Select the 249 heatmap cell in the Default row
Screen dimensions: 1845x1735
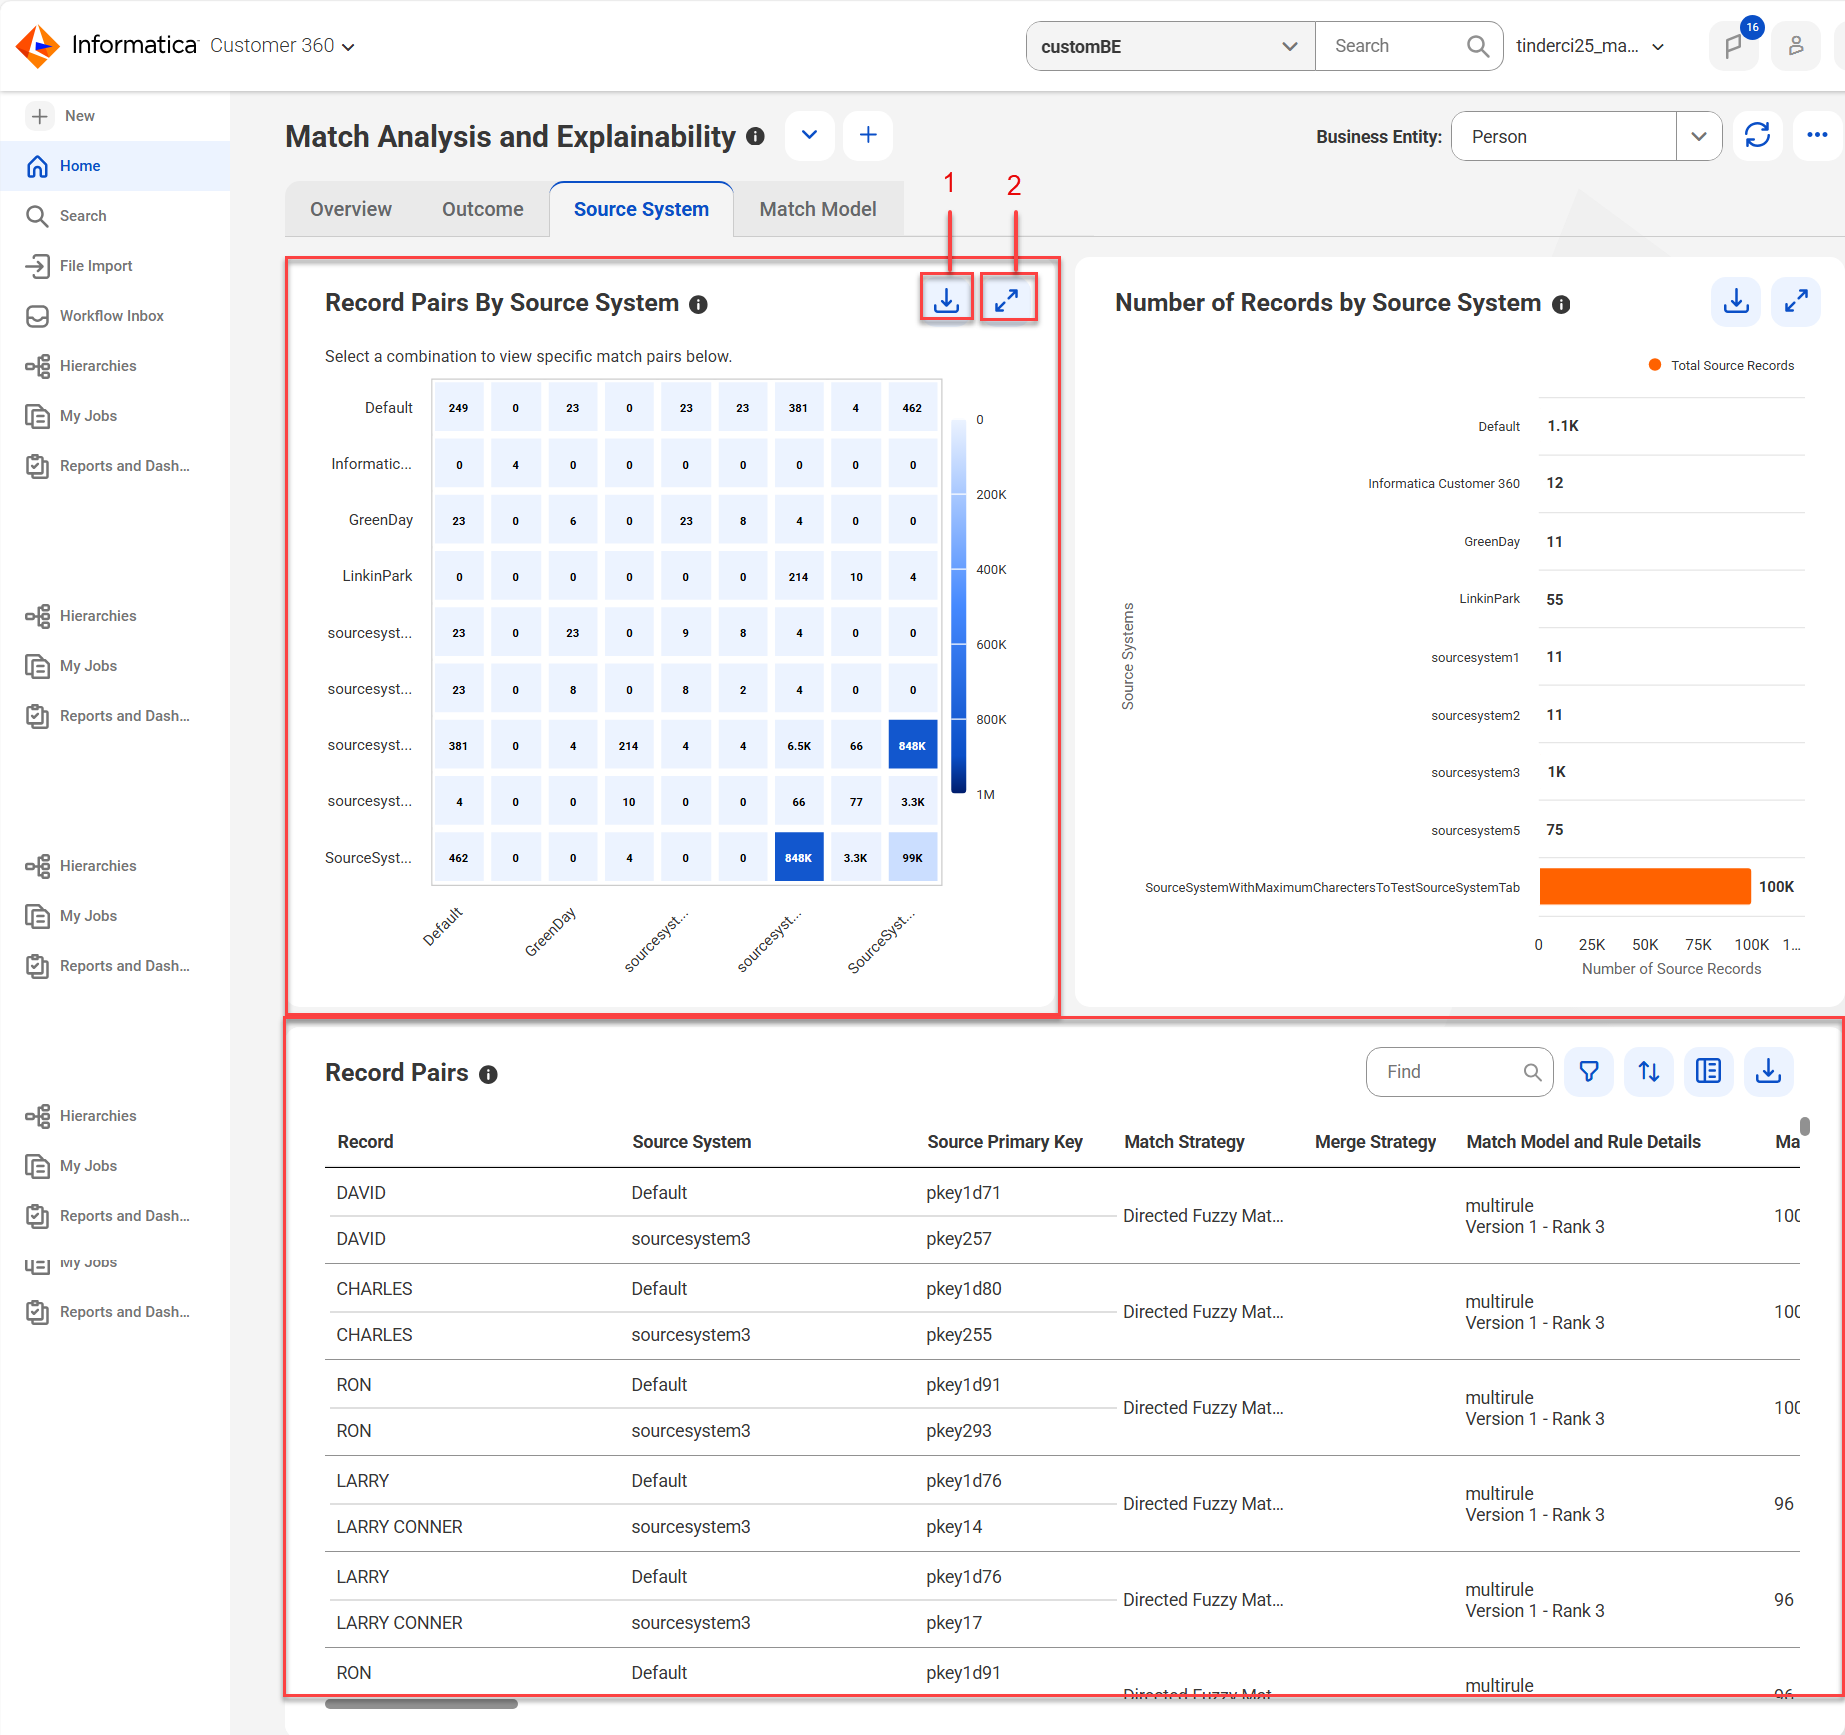pyautogui.click(x=458, y=407)
